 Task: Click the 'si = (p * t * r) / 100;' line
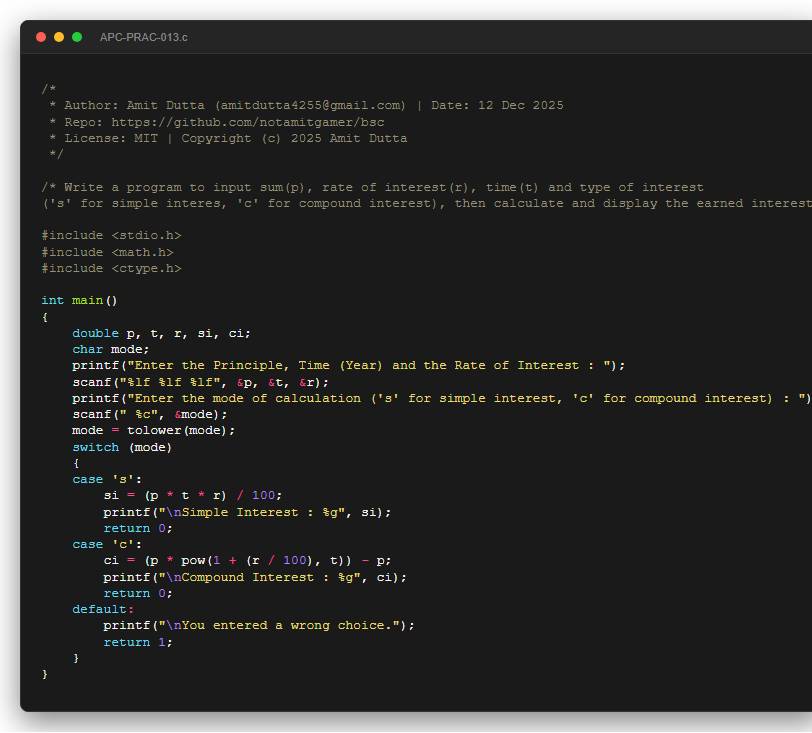tap(193, 495)
